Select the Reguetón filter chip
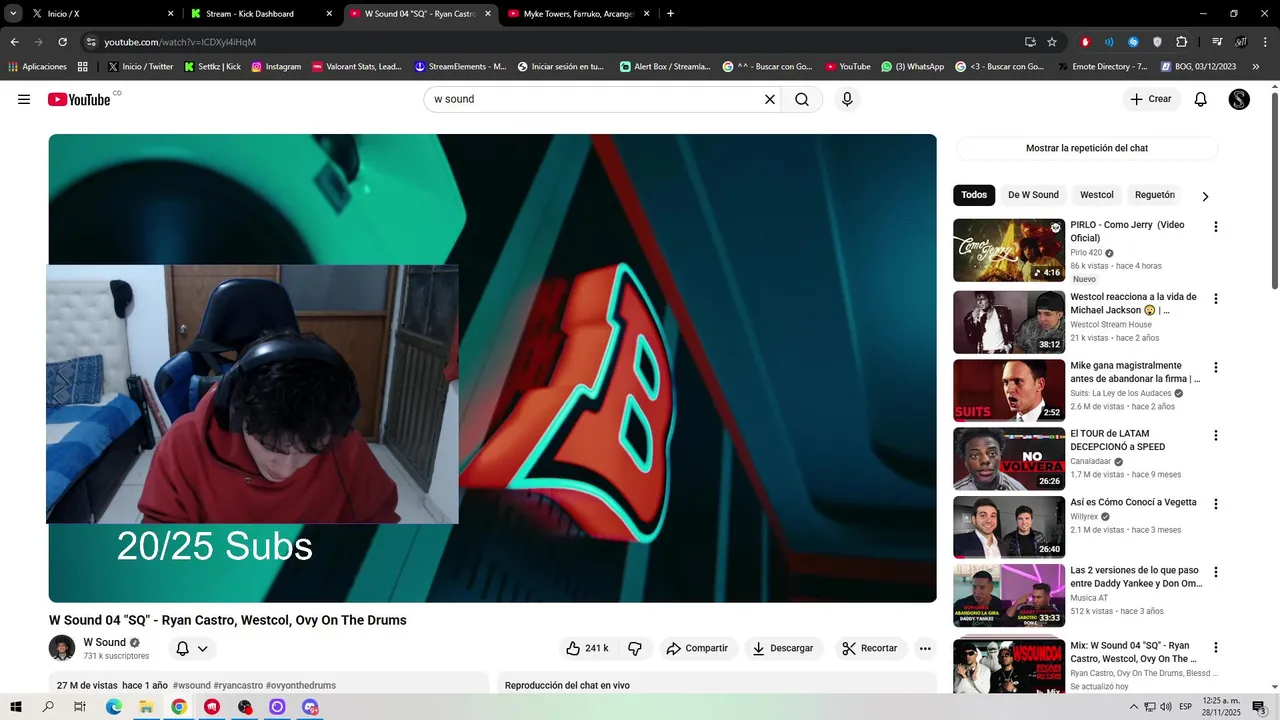Viewport: 1280px width, 720px height. (x=1155, y=195)
